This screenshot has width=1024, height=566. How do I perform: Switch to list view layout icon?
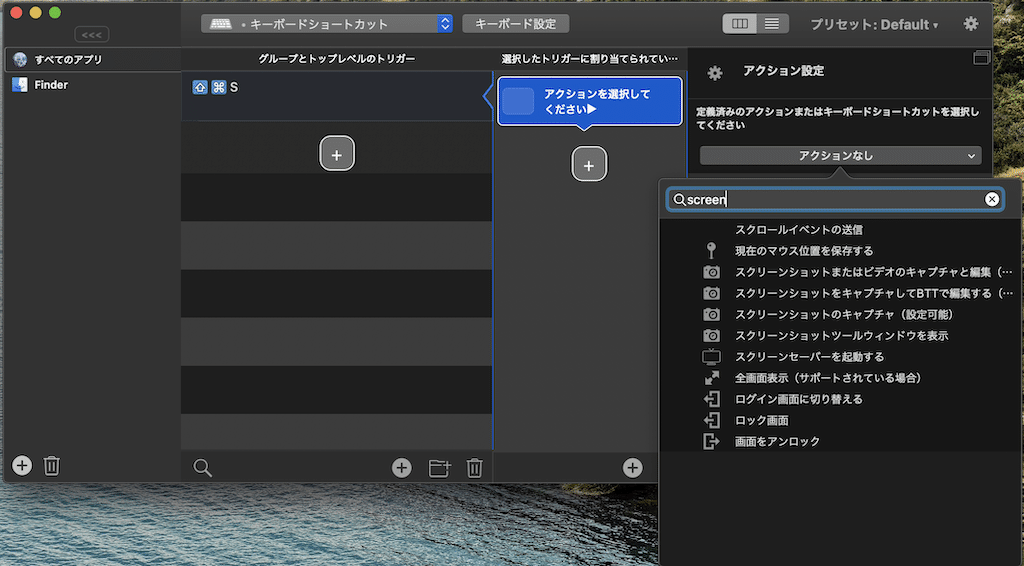point(772,24)
